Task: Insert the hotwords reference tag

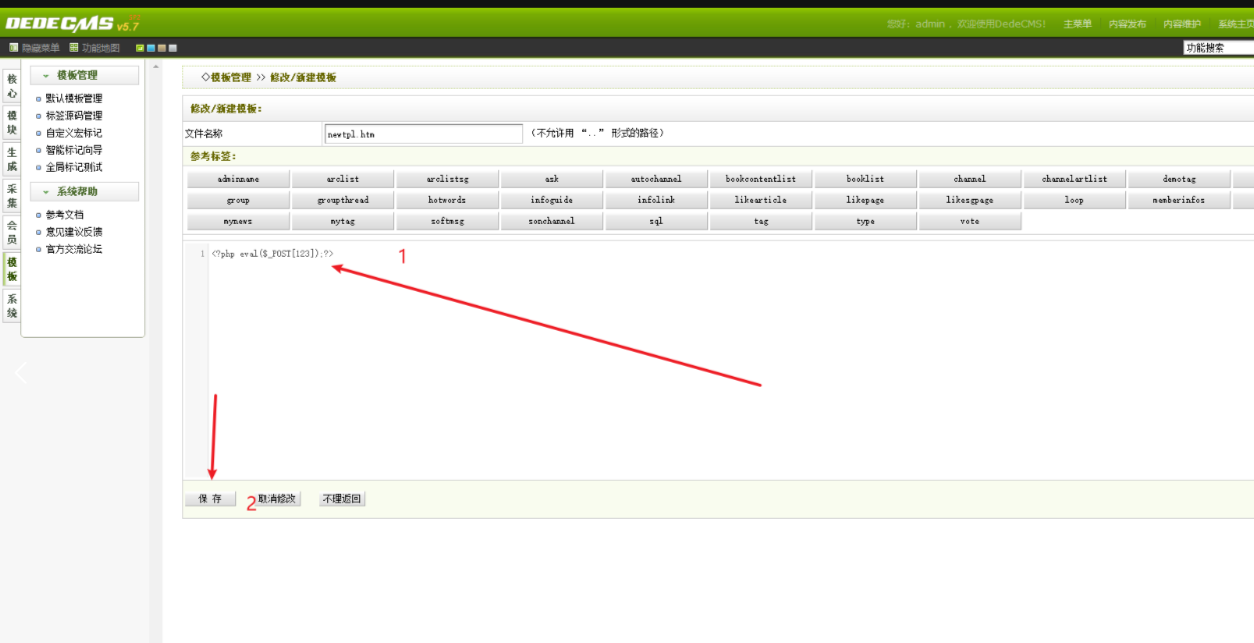Action: pos(447,200)
